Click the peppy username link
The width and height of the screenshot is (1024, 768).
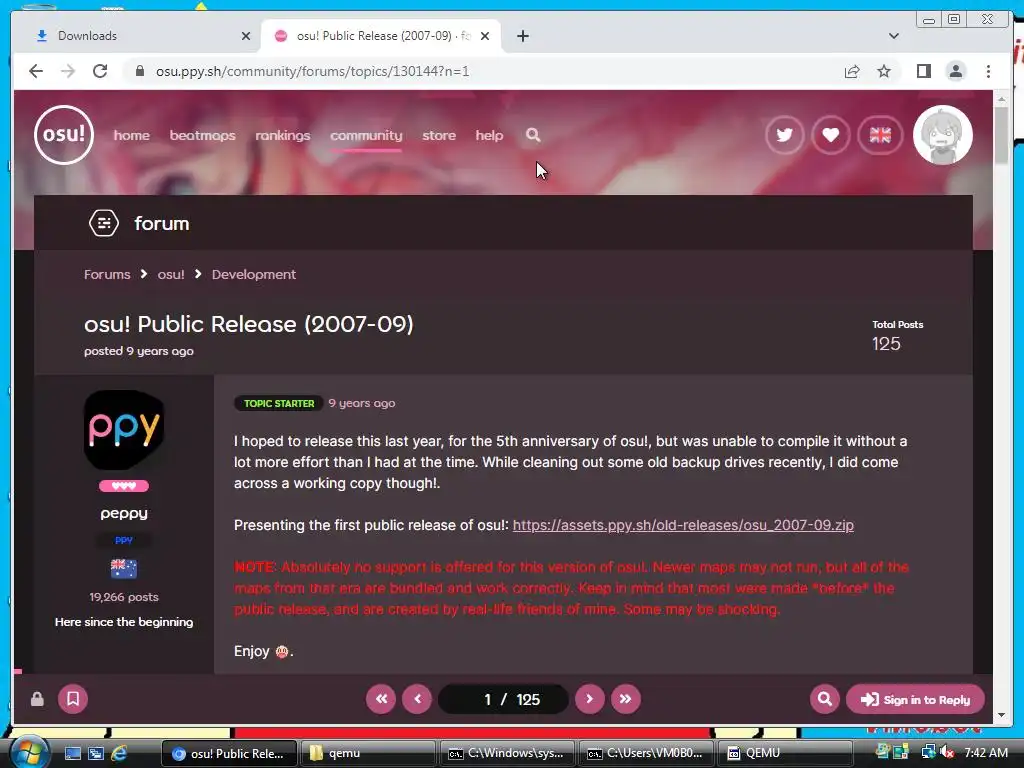[123, 514]
